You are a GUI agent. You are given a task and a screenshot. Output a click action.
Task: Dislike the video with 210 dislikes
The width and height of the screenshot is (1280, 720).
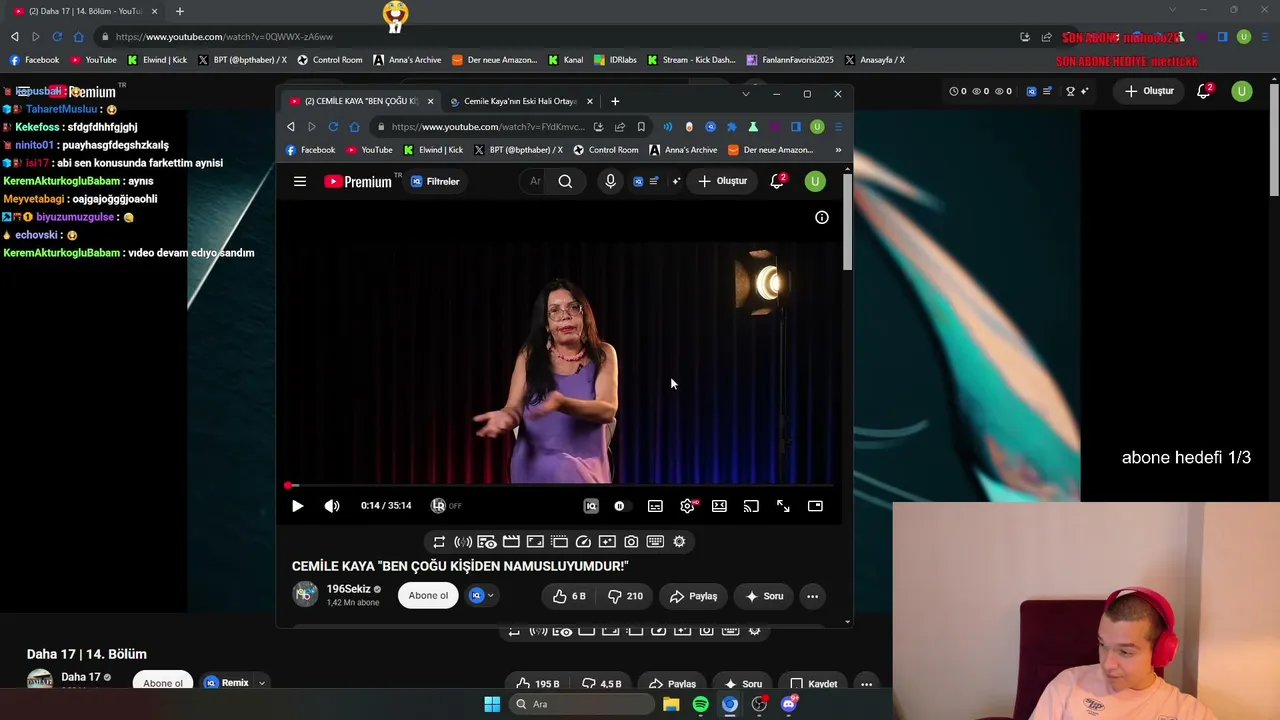[626, 596]
